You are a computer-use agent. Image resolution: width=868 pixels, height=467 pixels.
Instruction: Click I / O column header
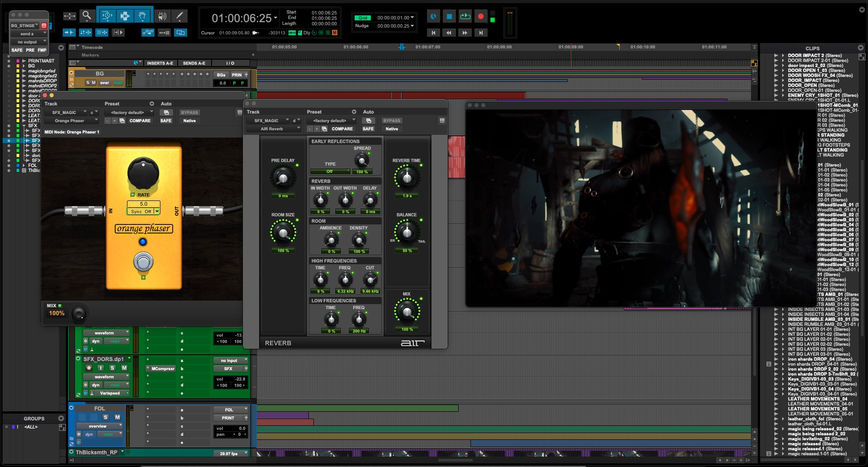(x=230, y=63)
